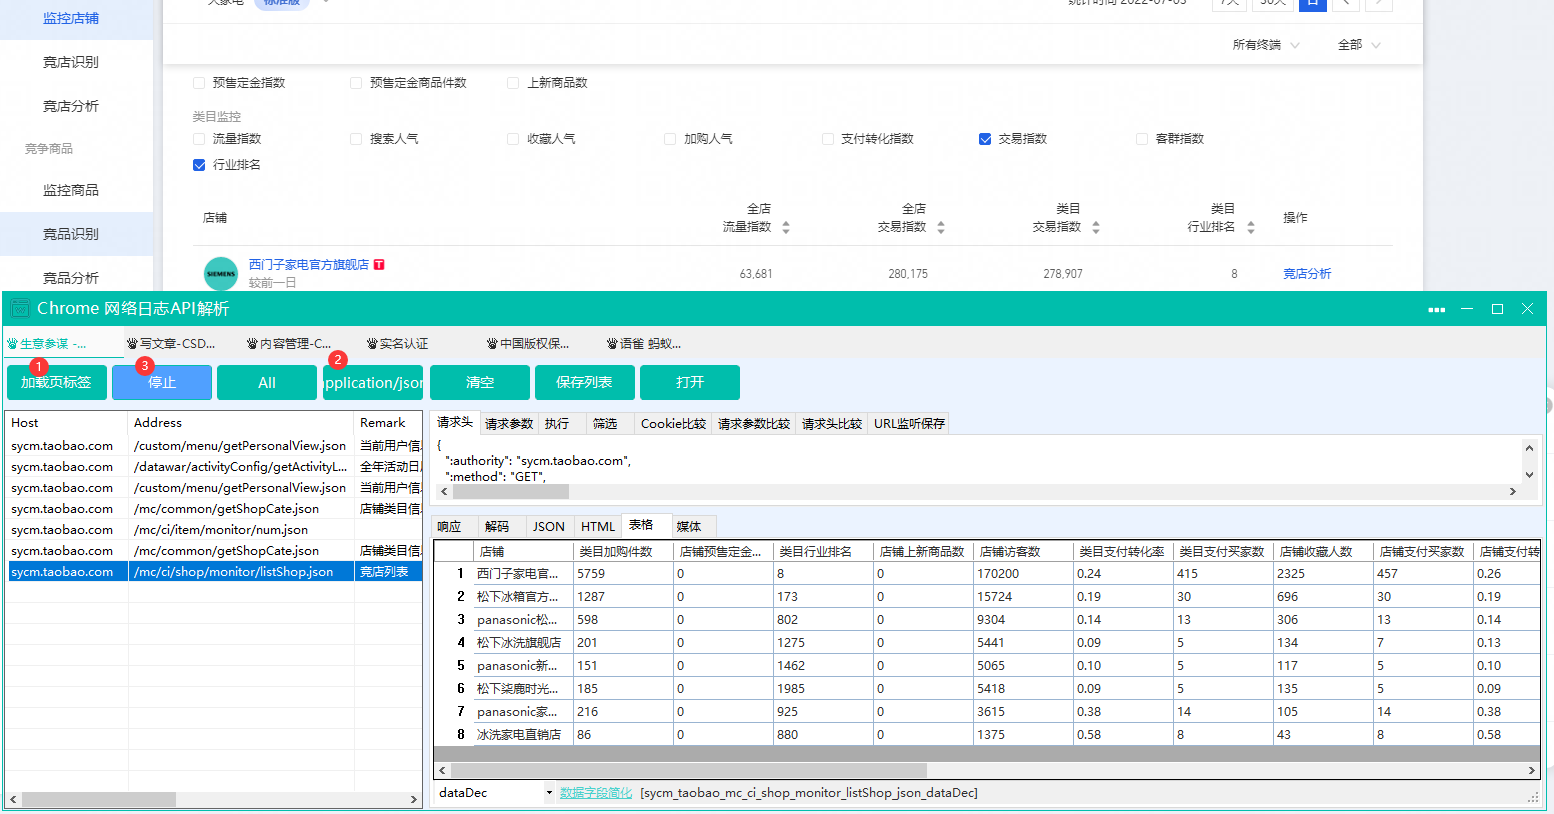Image resolution: width=1554 pixels, height=814 pixels.
Task: Open the three-dots menu in title bar
Action: tap(1437, 309)
